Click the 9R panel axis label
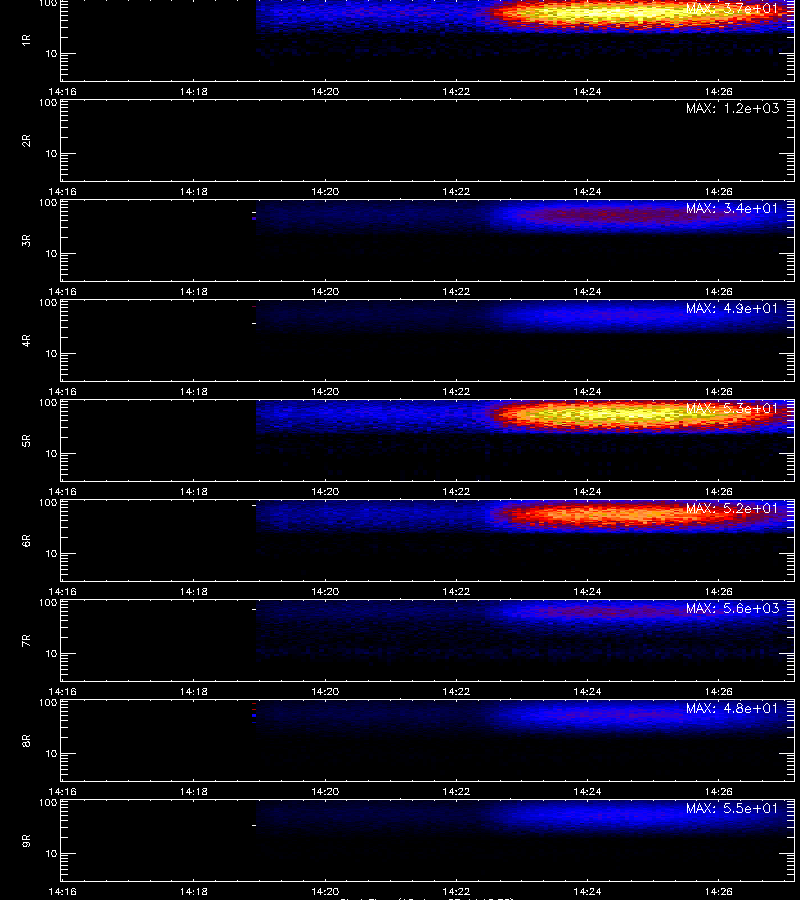The width and height of the screenshot is (800, 900). click(26, 840)
